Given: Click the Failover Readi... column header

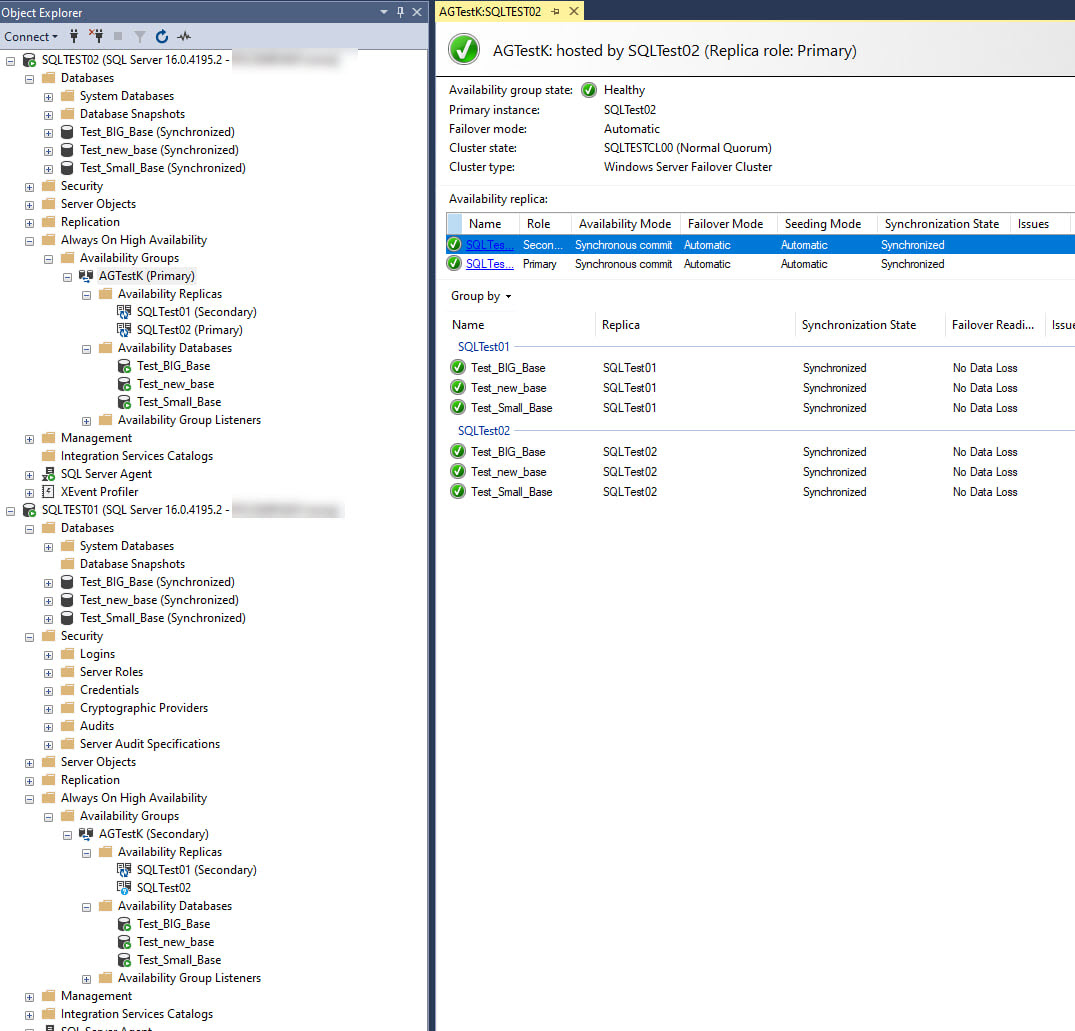Looking at the screenshot, I should click(993, 325).
